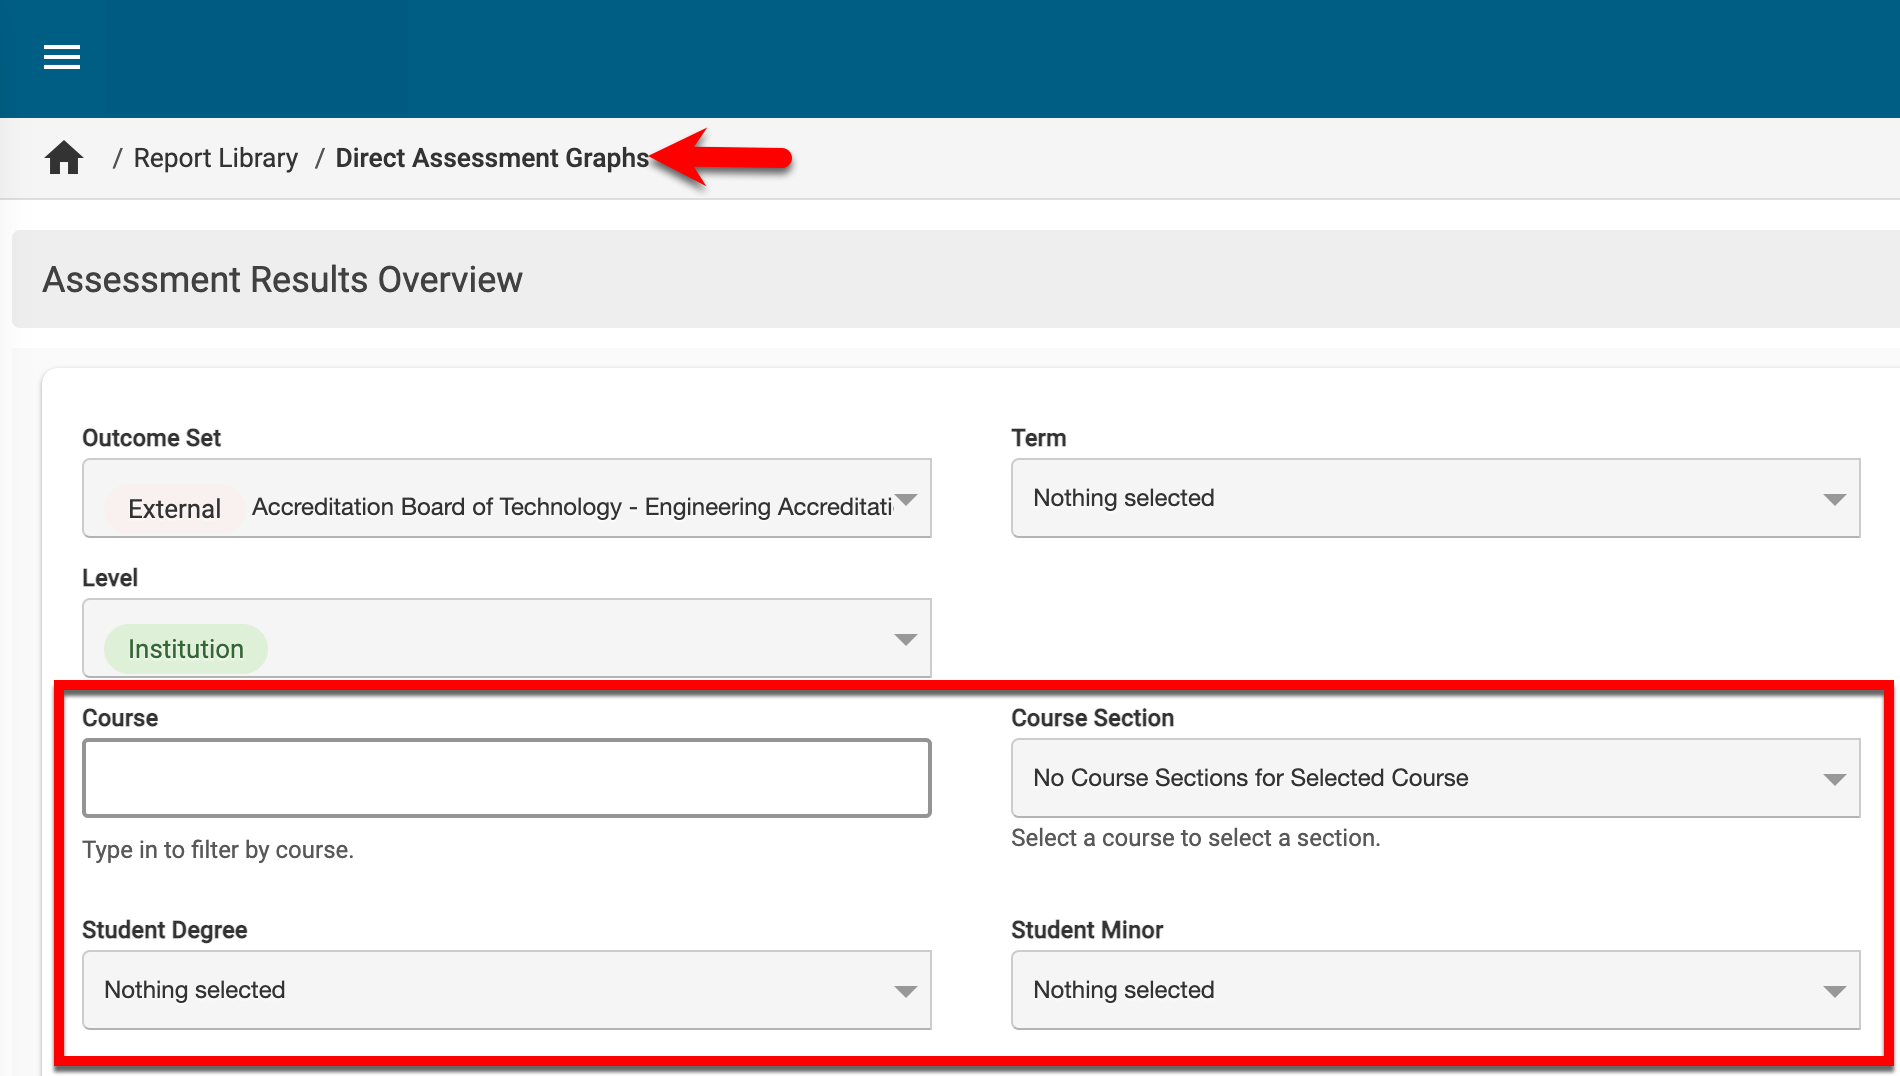This screenshot has width=1900, height=1076.
Task: Click the Report Library breadcrumb
Action: (215, 158)
